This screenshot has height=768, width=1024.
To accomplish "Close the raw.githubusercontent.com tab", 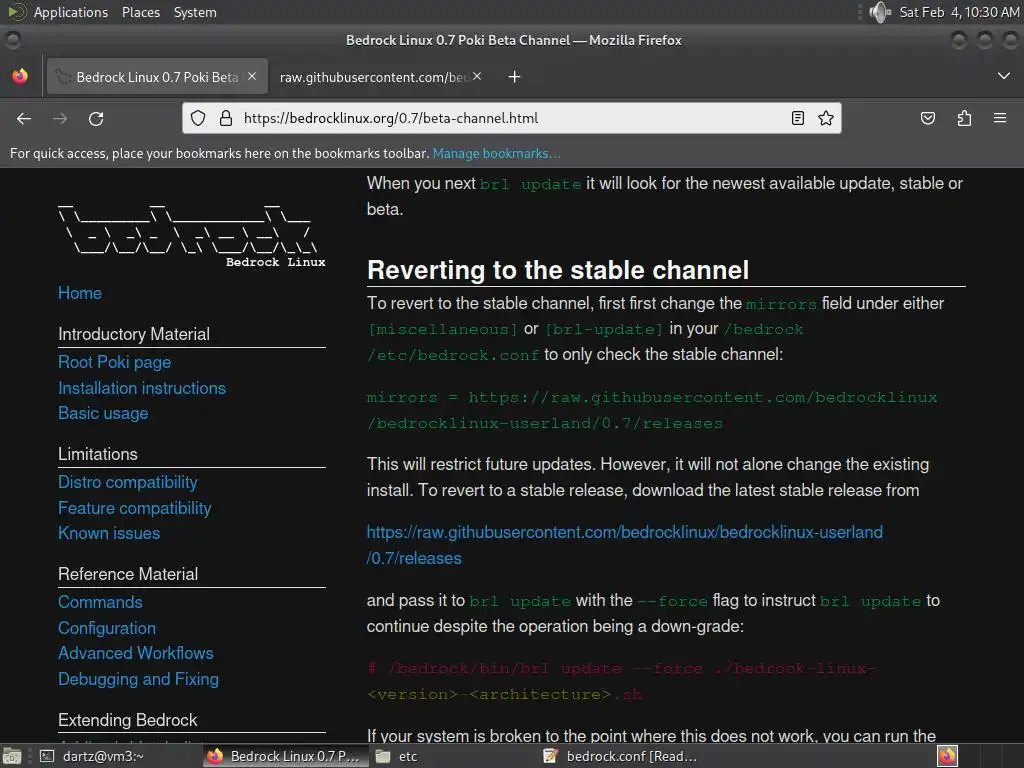I will pos(477,76).
